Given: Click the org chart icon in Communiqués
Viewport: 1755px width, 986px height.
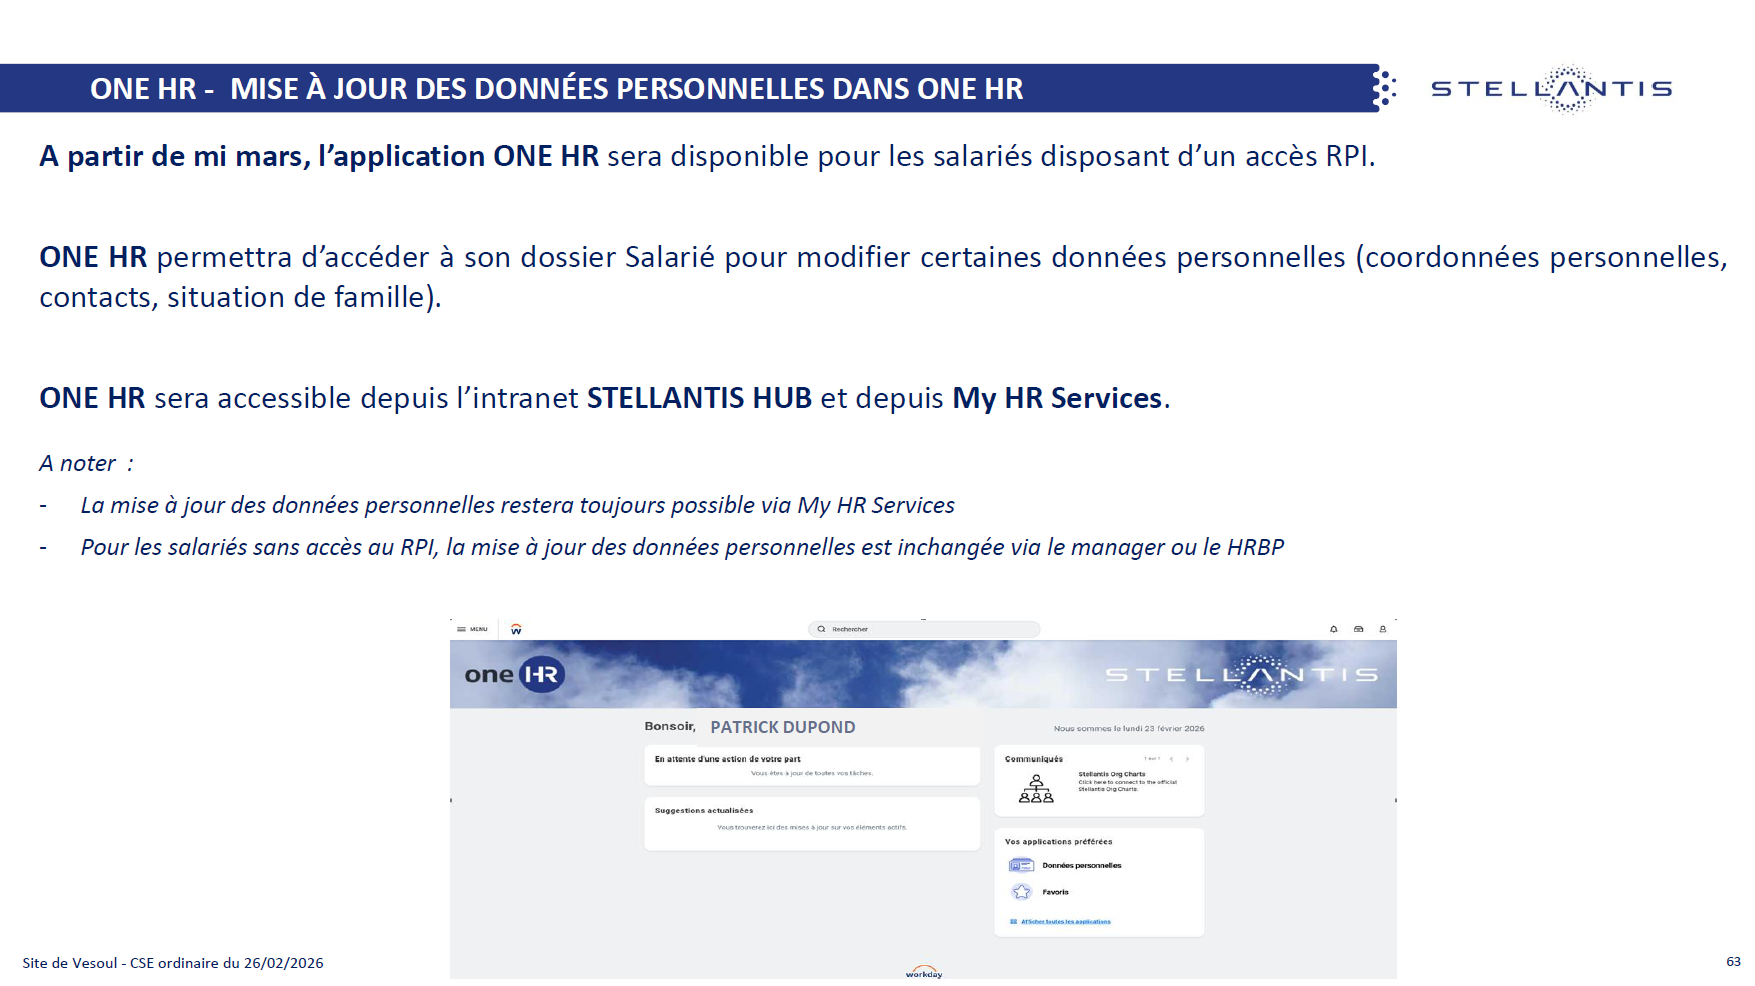Looking at the screenshot, I should [x=1036, y=788].
